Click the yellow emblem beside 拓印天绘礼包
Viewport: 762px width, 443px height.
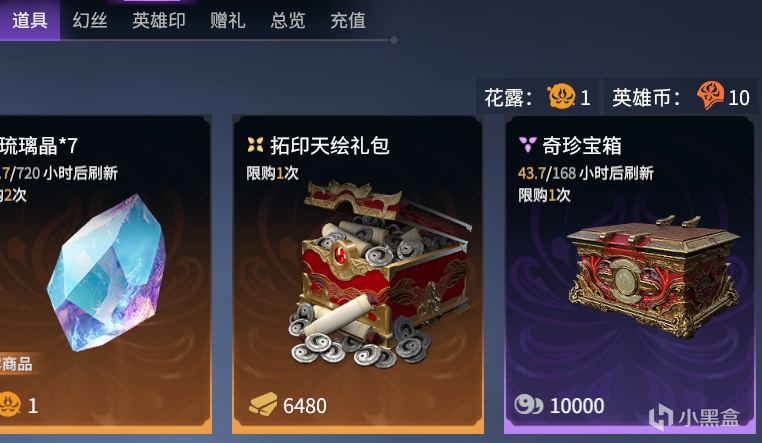pos(255,144)
